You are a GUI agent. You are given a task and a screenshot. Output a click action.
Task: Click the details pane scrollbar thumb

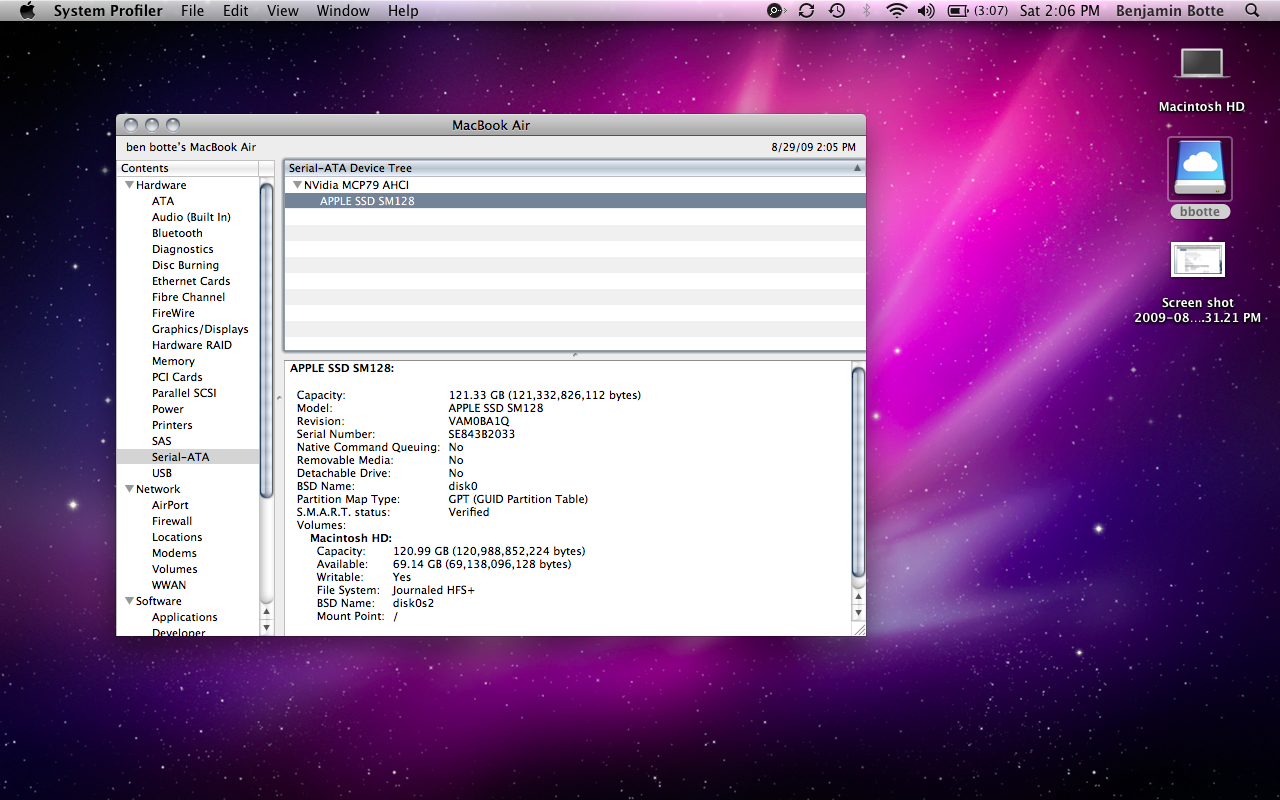click(x=858, y=472)
